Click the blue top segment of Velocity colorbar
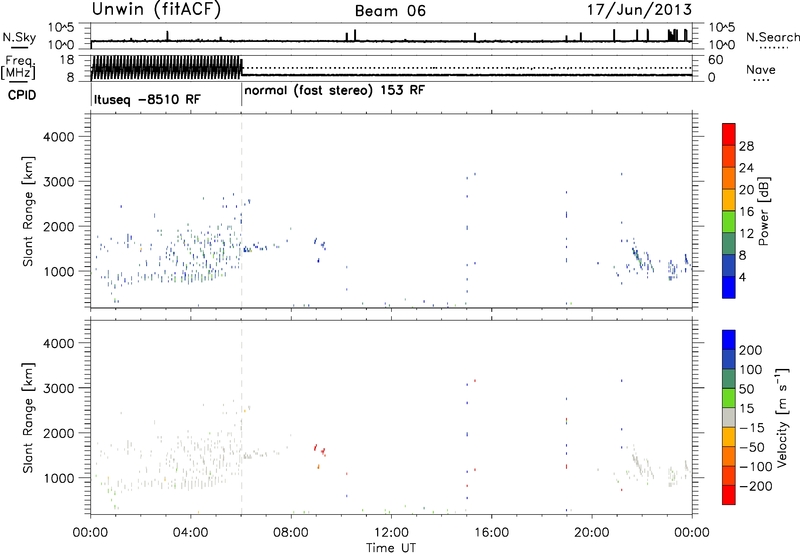The height and width of the screenshot is (554, 800). coord(729,340)
